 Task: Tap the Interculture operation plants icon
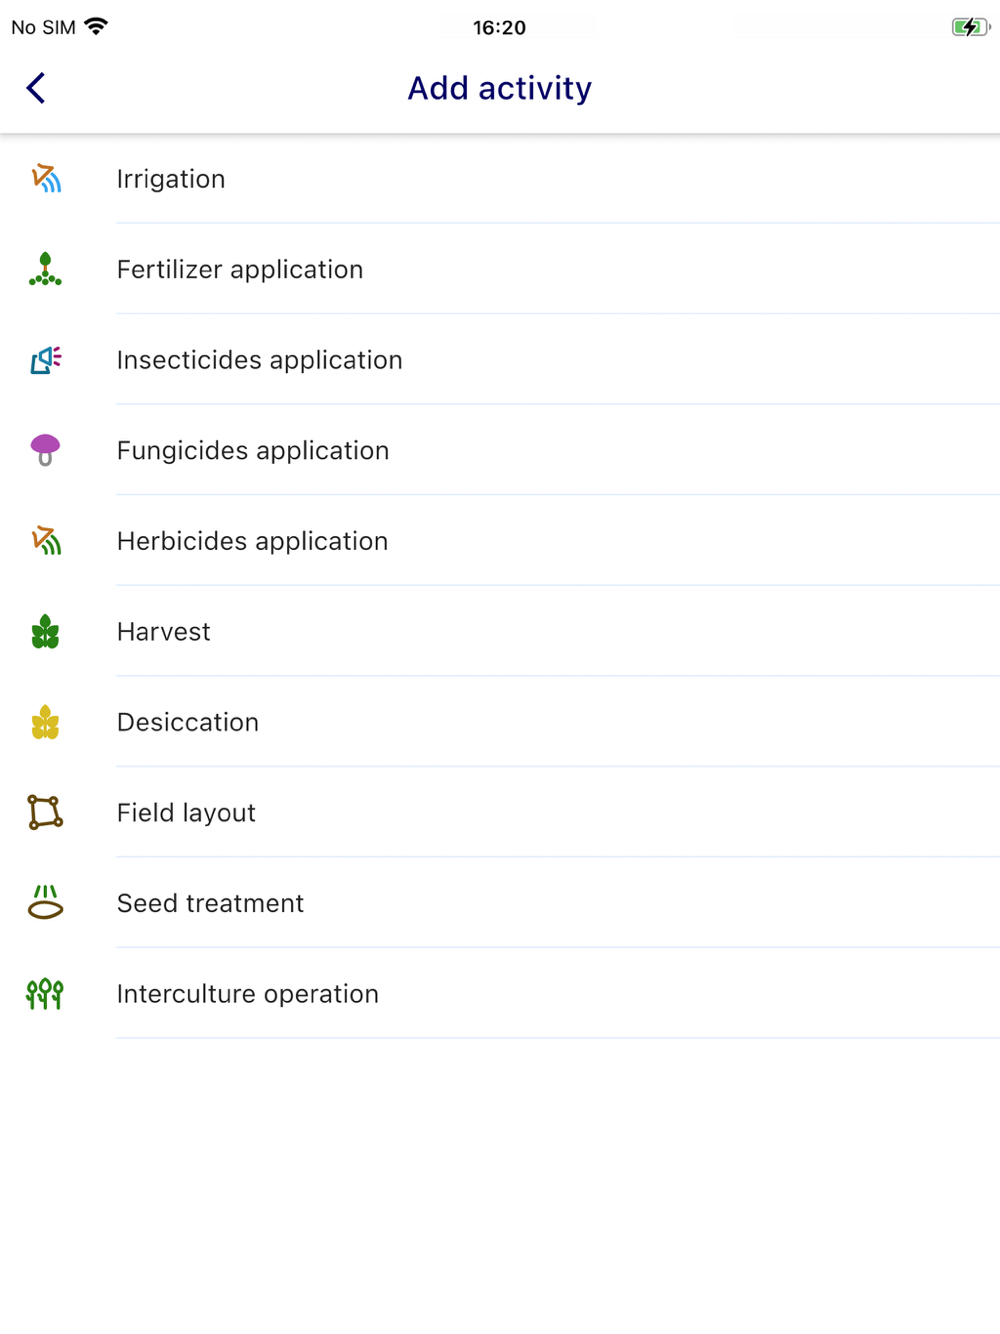pyautogui.click(x=45, y=994)
